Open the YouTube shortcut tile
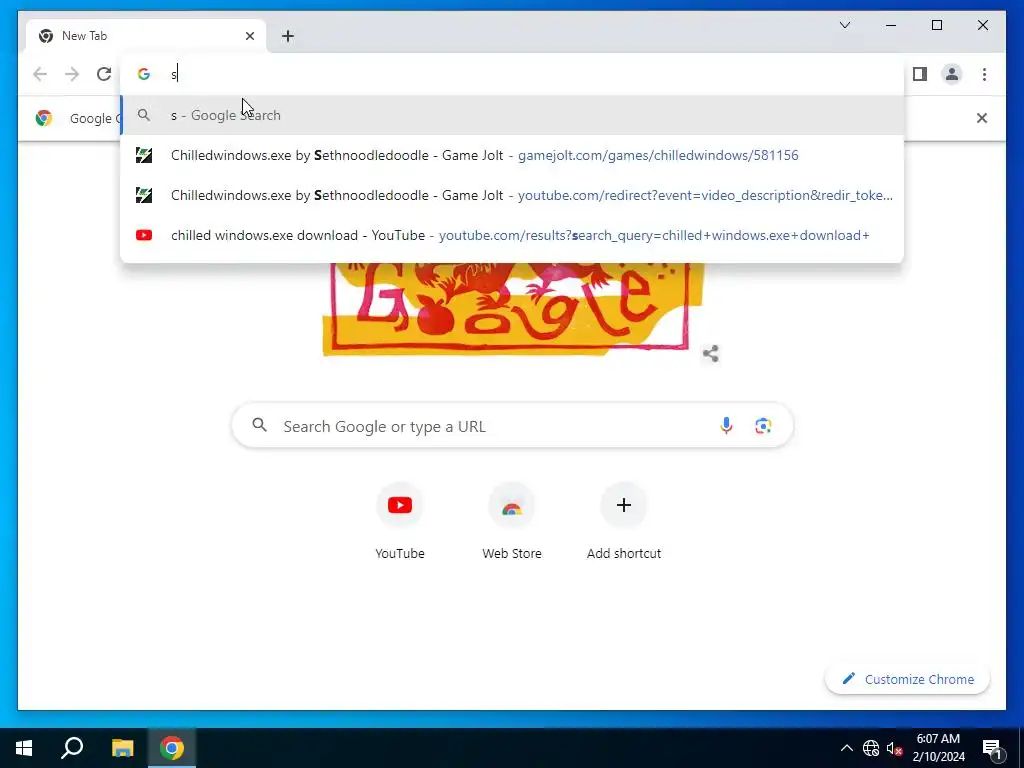 tap(400, 521)
